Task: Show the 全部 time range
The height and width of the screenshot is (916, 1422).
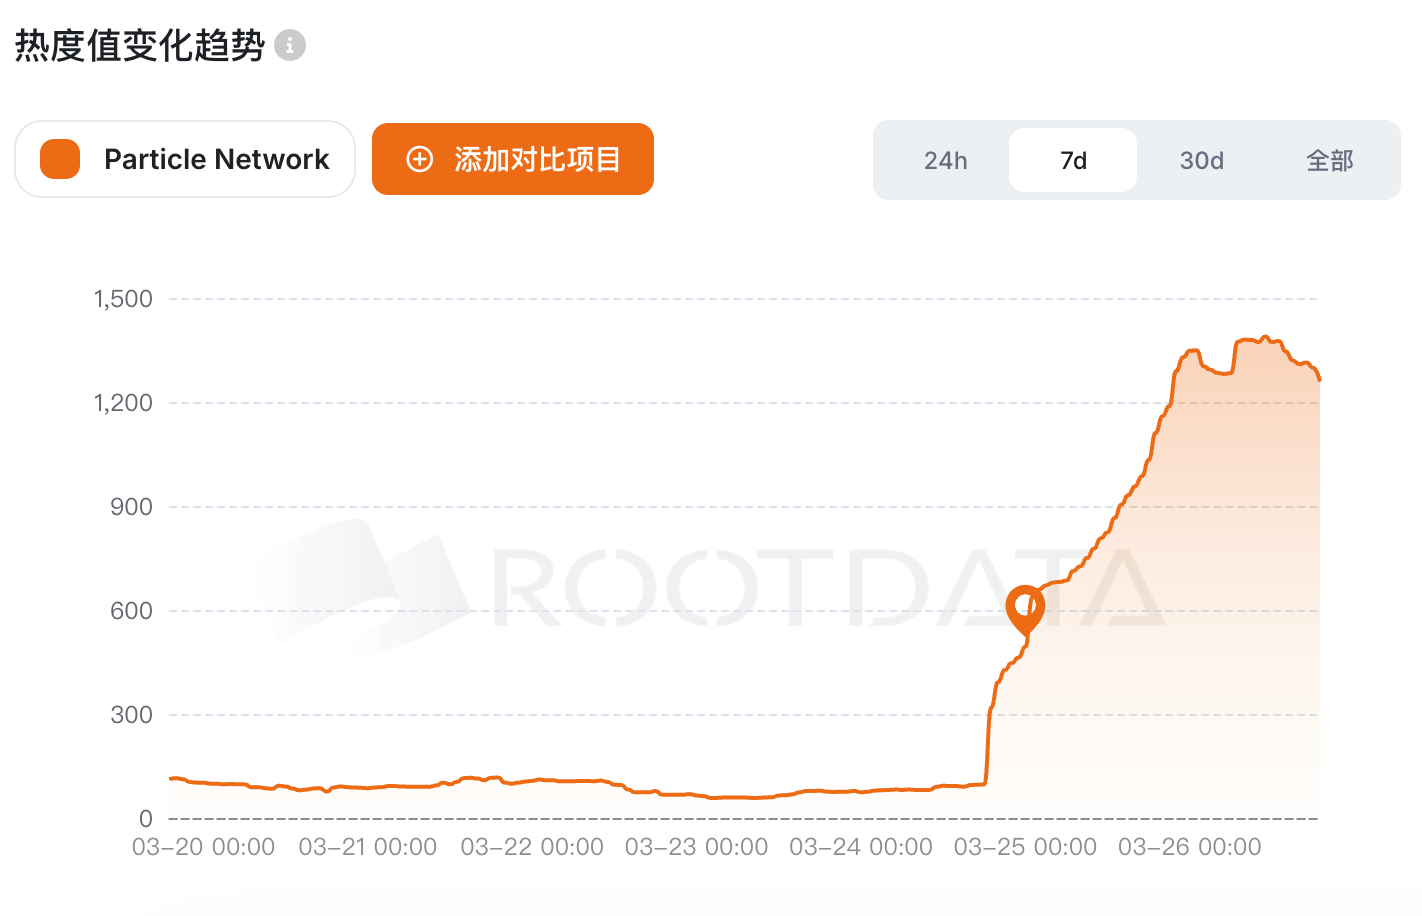Action: [x=1329, y=160]
